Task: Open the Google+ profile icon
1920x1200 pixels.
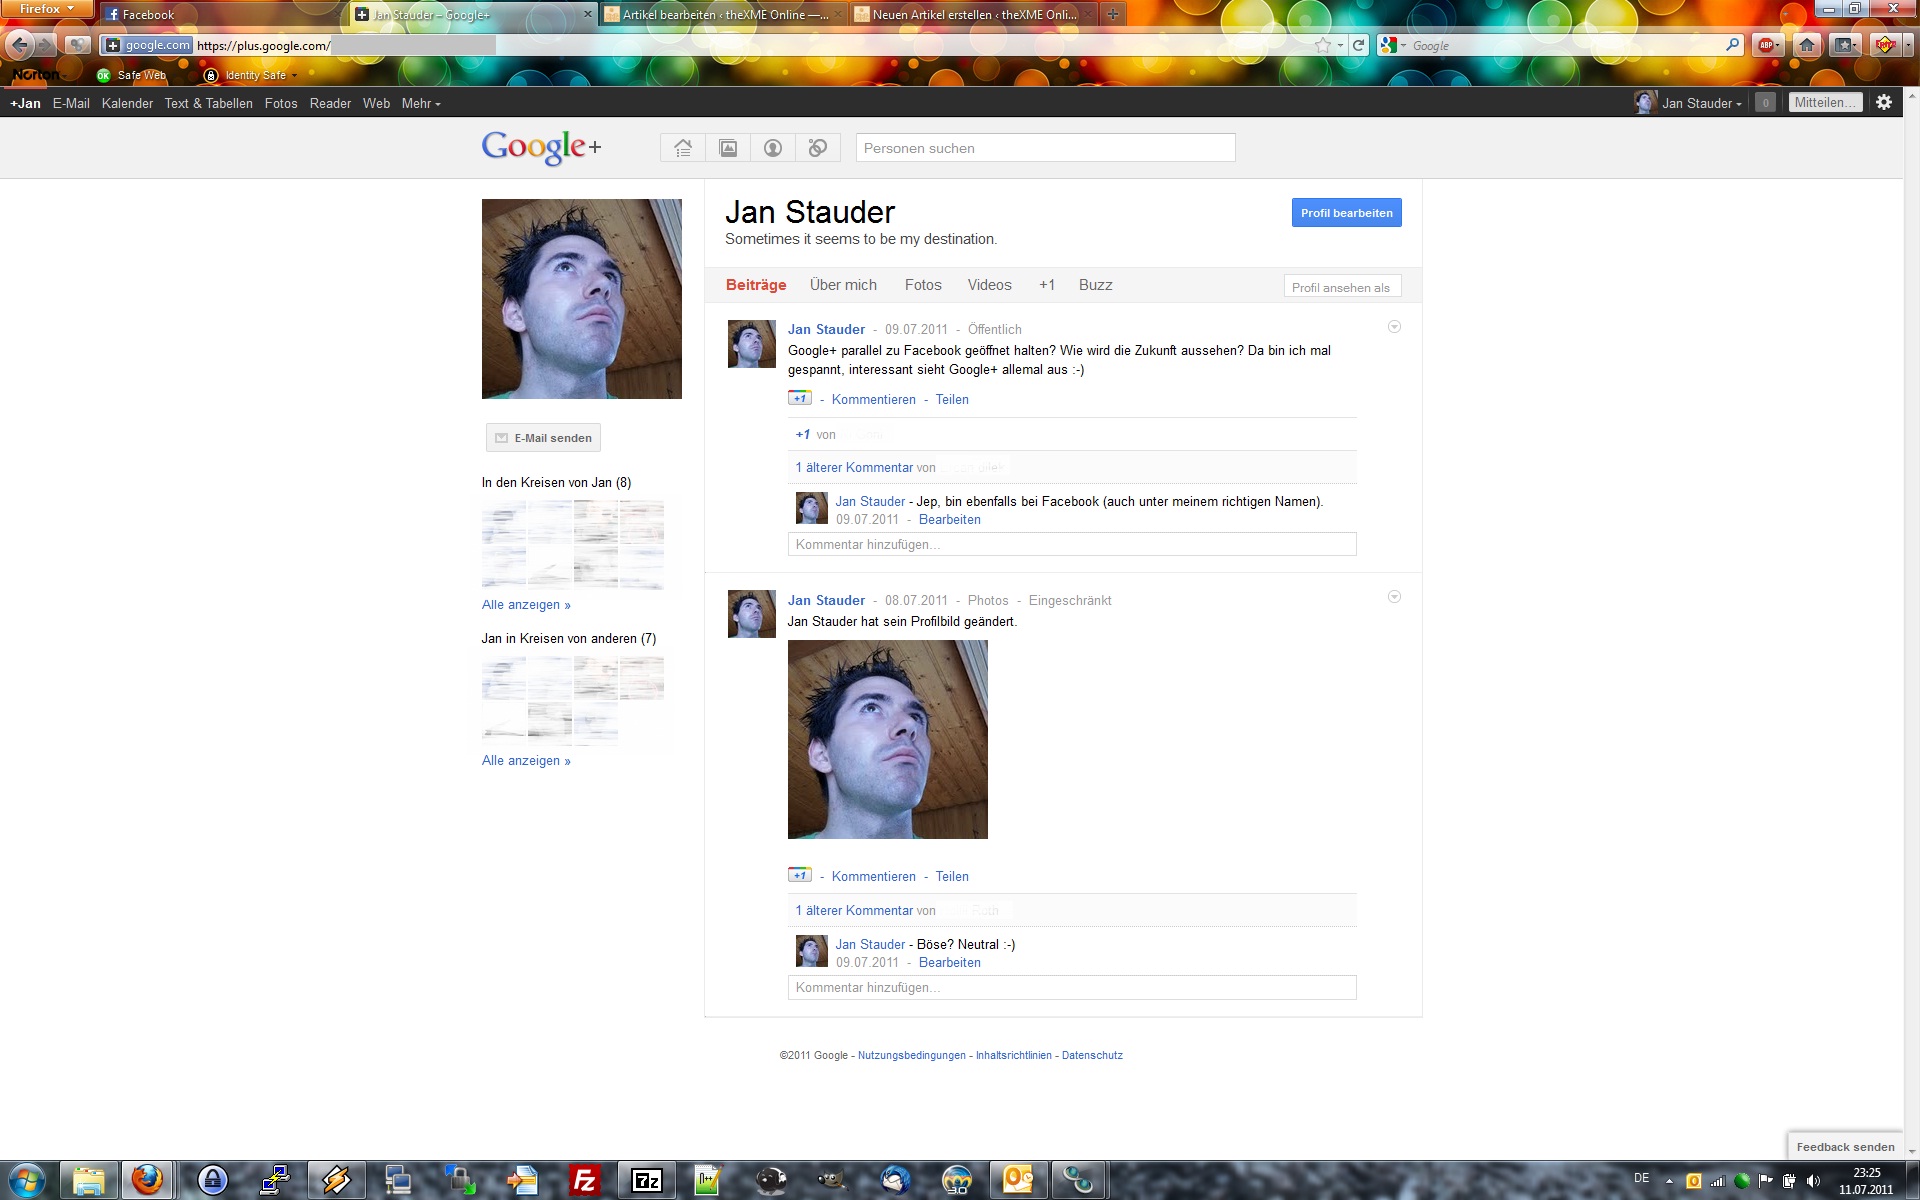Action: coord(773,148)
